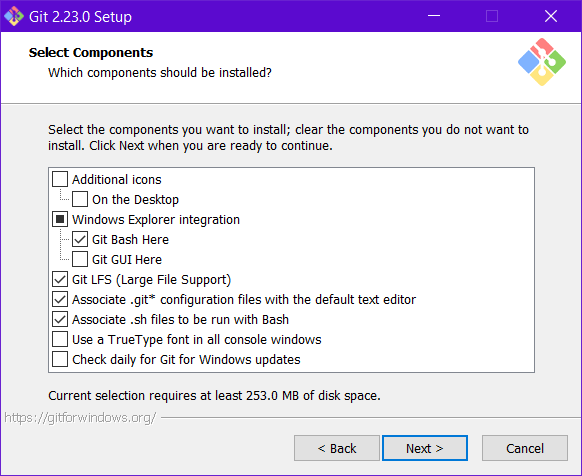The width and height of the screenshot is (582, 476).
Task: Close the Git Setup window
Action: (x=551, y=16)
